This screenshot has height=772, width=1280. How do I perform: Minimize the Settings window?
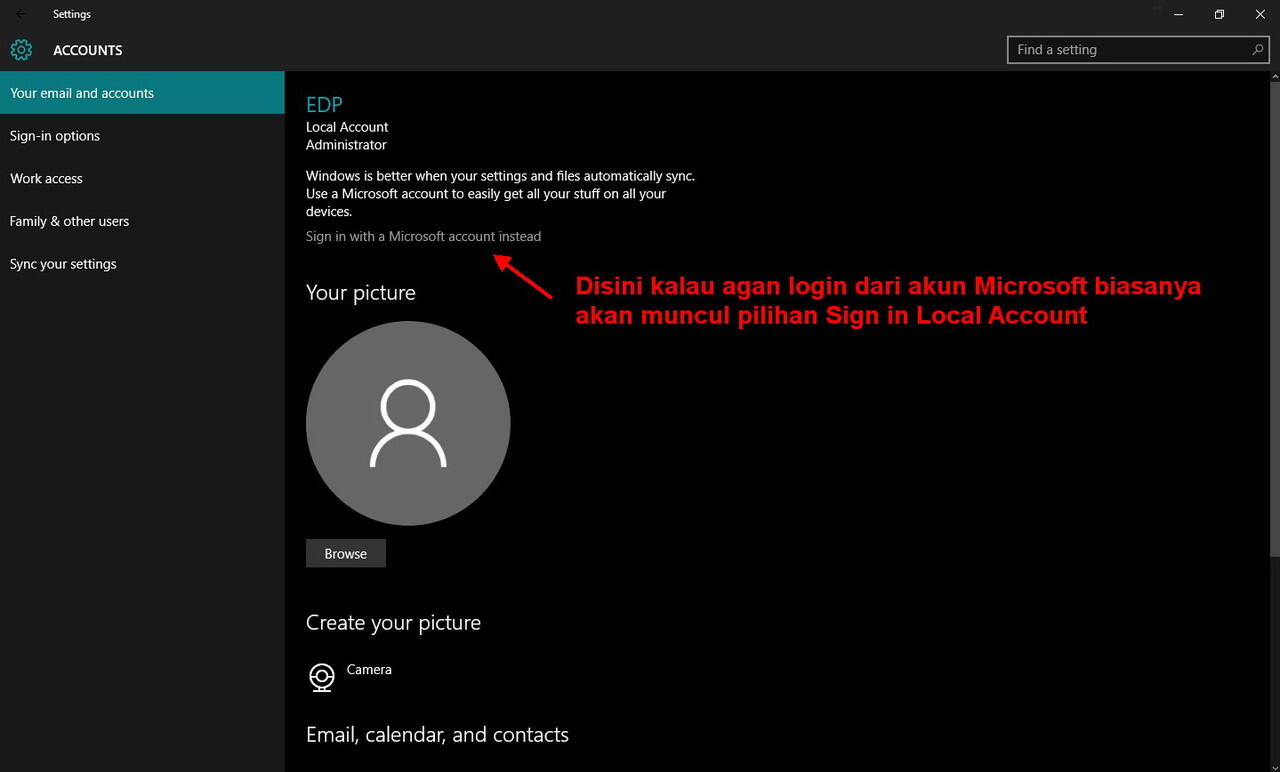coord(1180,14)
